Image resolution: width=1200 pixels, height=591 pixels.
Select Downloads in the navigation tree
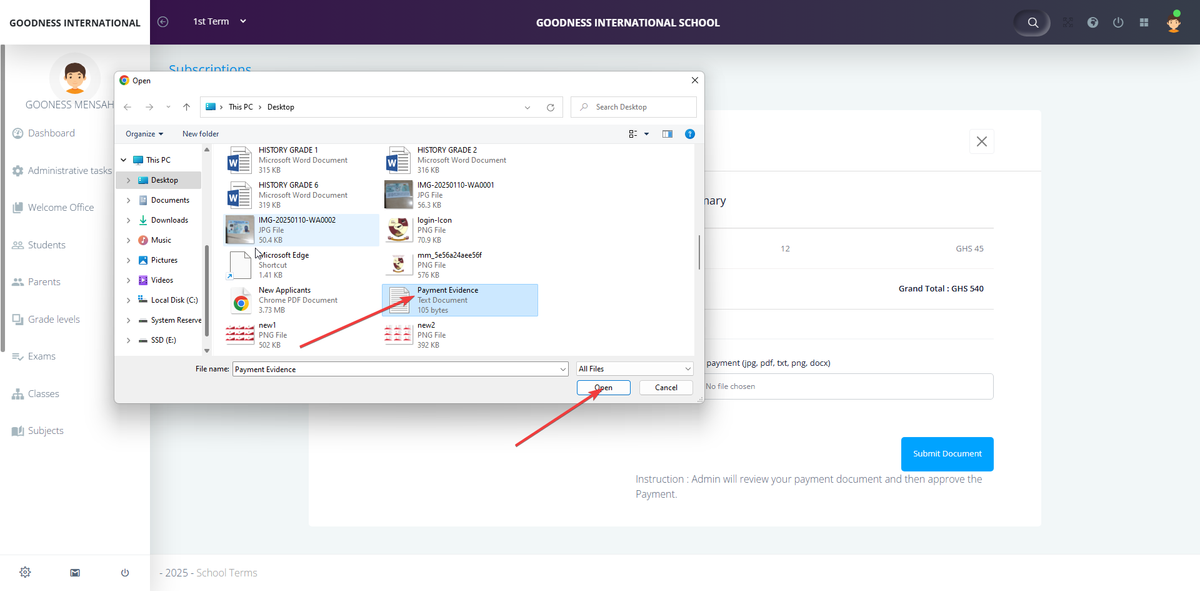169,220
